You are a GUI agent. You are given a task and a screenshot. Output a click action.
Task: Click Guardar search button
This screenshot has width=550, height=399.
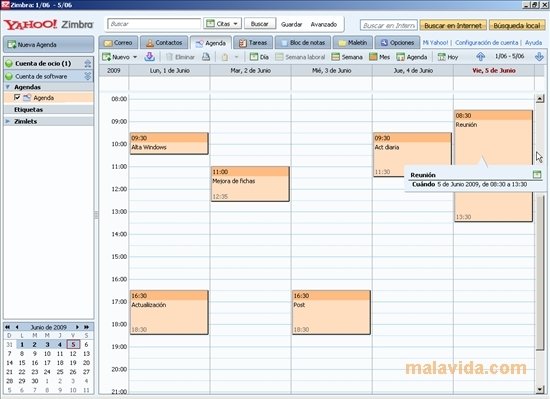tap(291, 24)
